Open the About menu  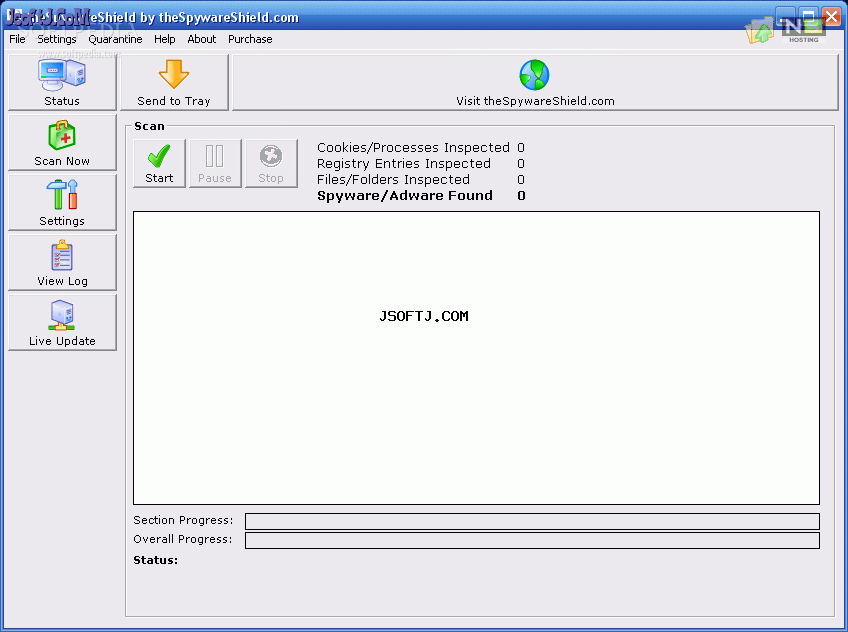coord(202,39)
